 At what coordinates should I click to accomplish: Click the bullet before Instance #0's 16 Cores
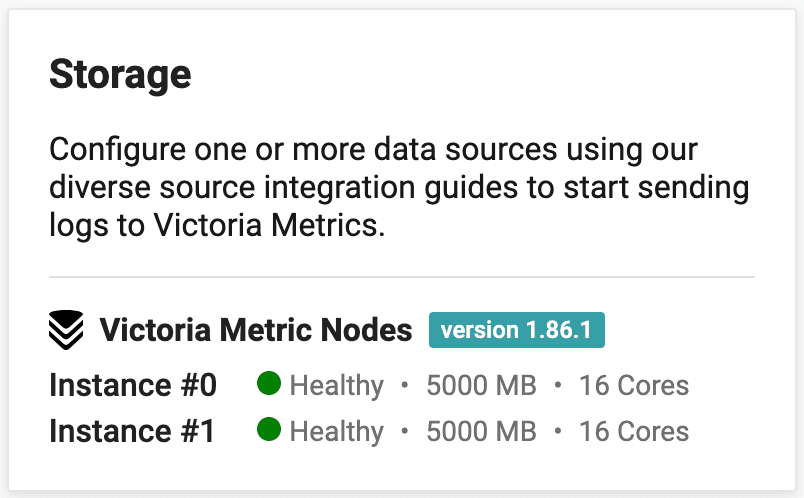pyautogui.click(x=558, y=385)
